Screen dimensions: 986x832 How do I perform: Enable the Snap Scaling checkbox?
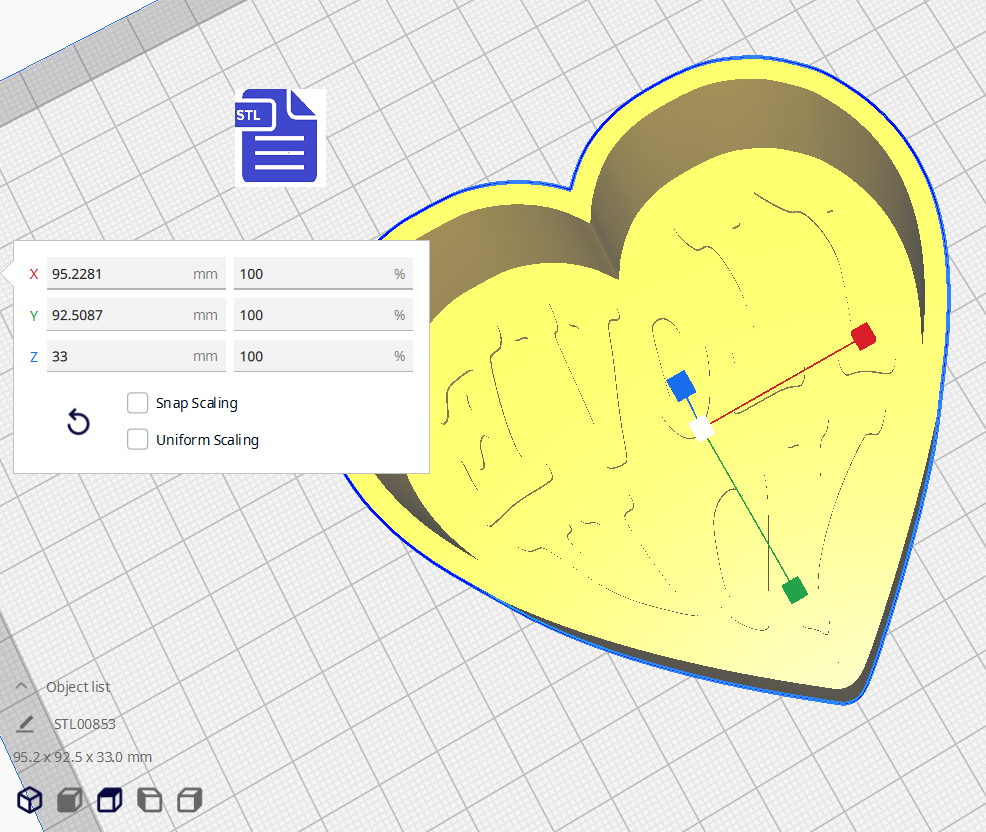138,403
